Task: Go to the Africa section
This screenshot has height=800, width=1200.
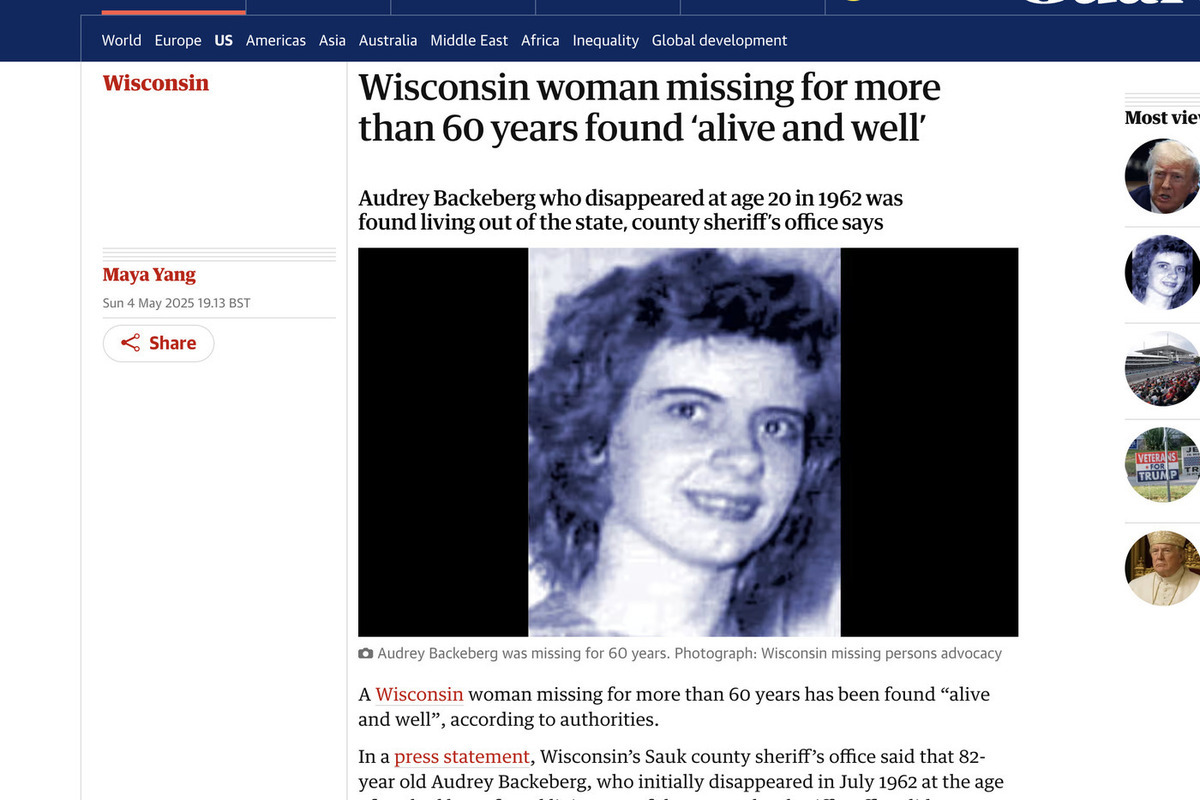Action: pos(540,40)
